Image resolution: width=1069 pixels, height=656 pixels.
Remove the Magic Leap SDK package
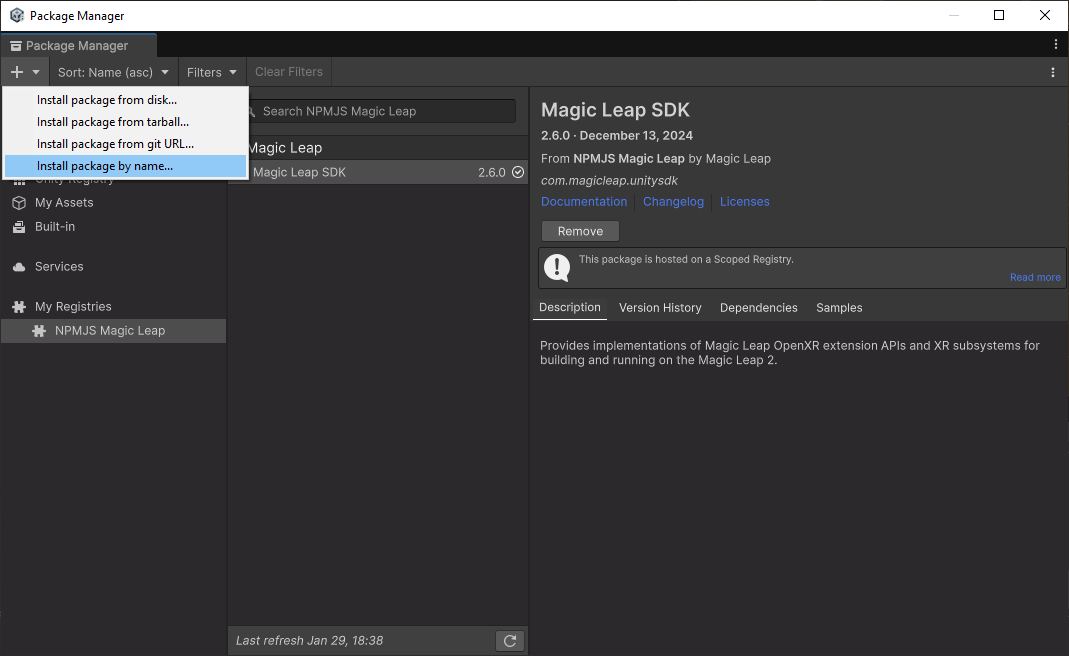coord(580,230)
